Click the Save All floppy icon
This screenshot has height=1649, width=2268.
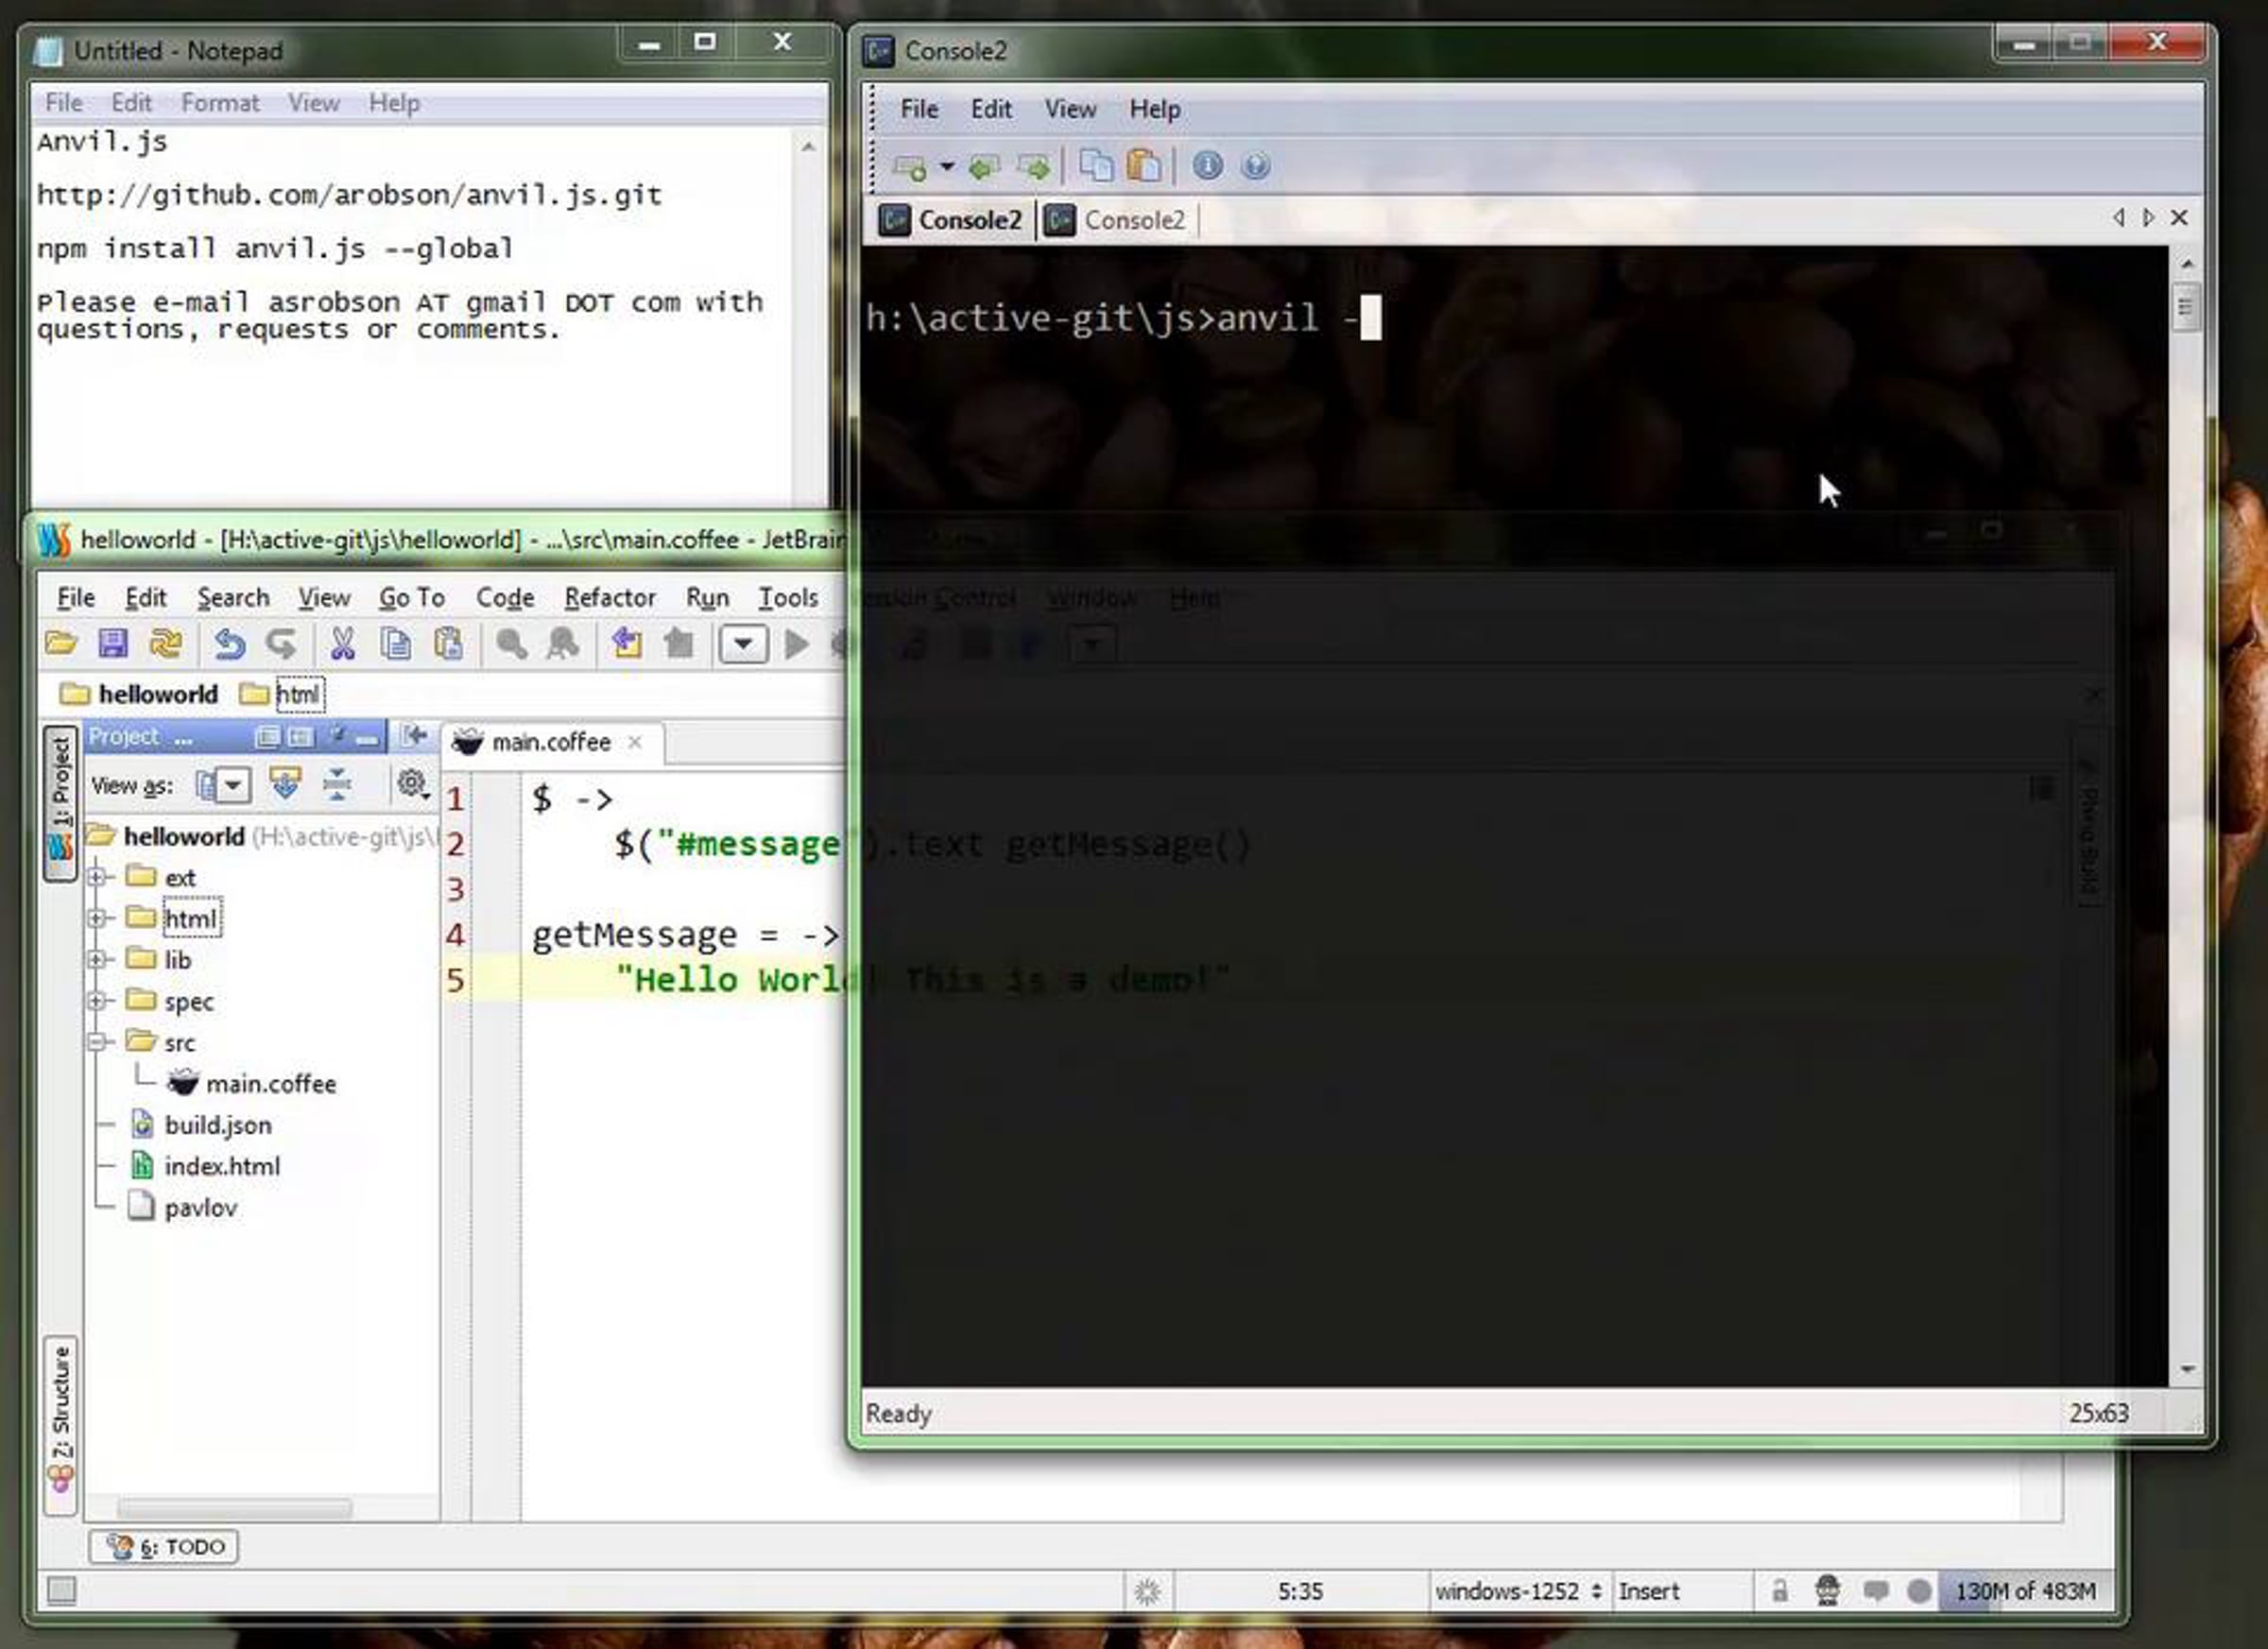[113, 644]
